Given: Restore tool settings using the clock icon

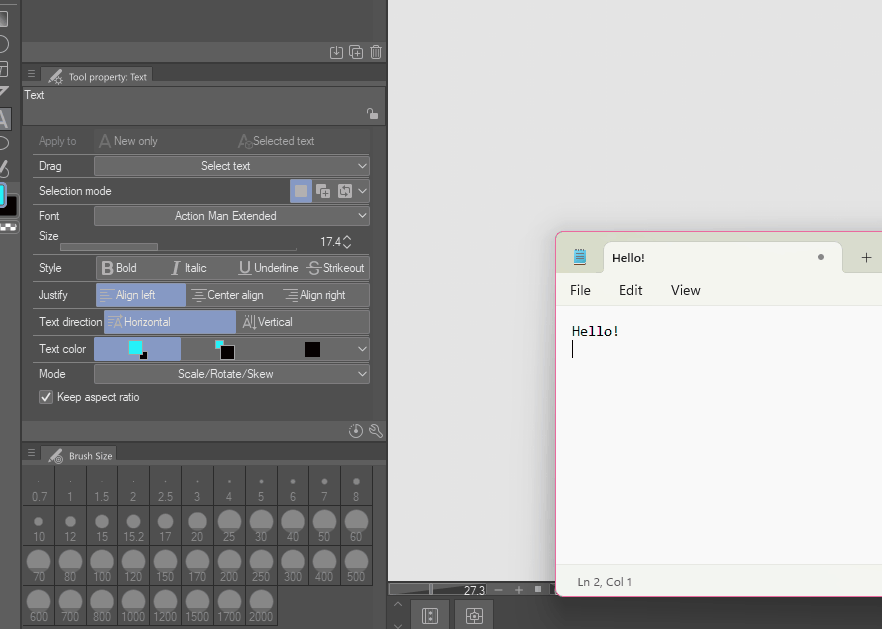Looking at the screenshot, I should (x=355, y=430).
